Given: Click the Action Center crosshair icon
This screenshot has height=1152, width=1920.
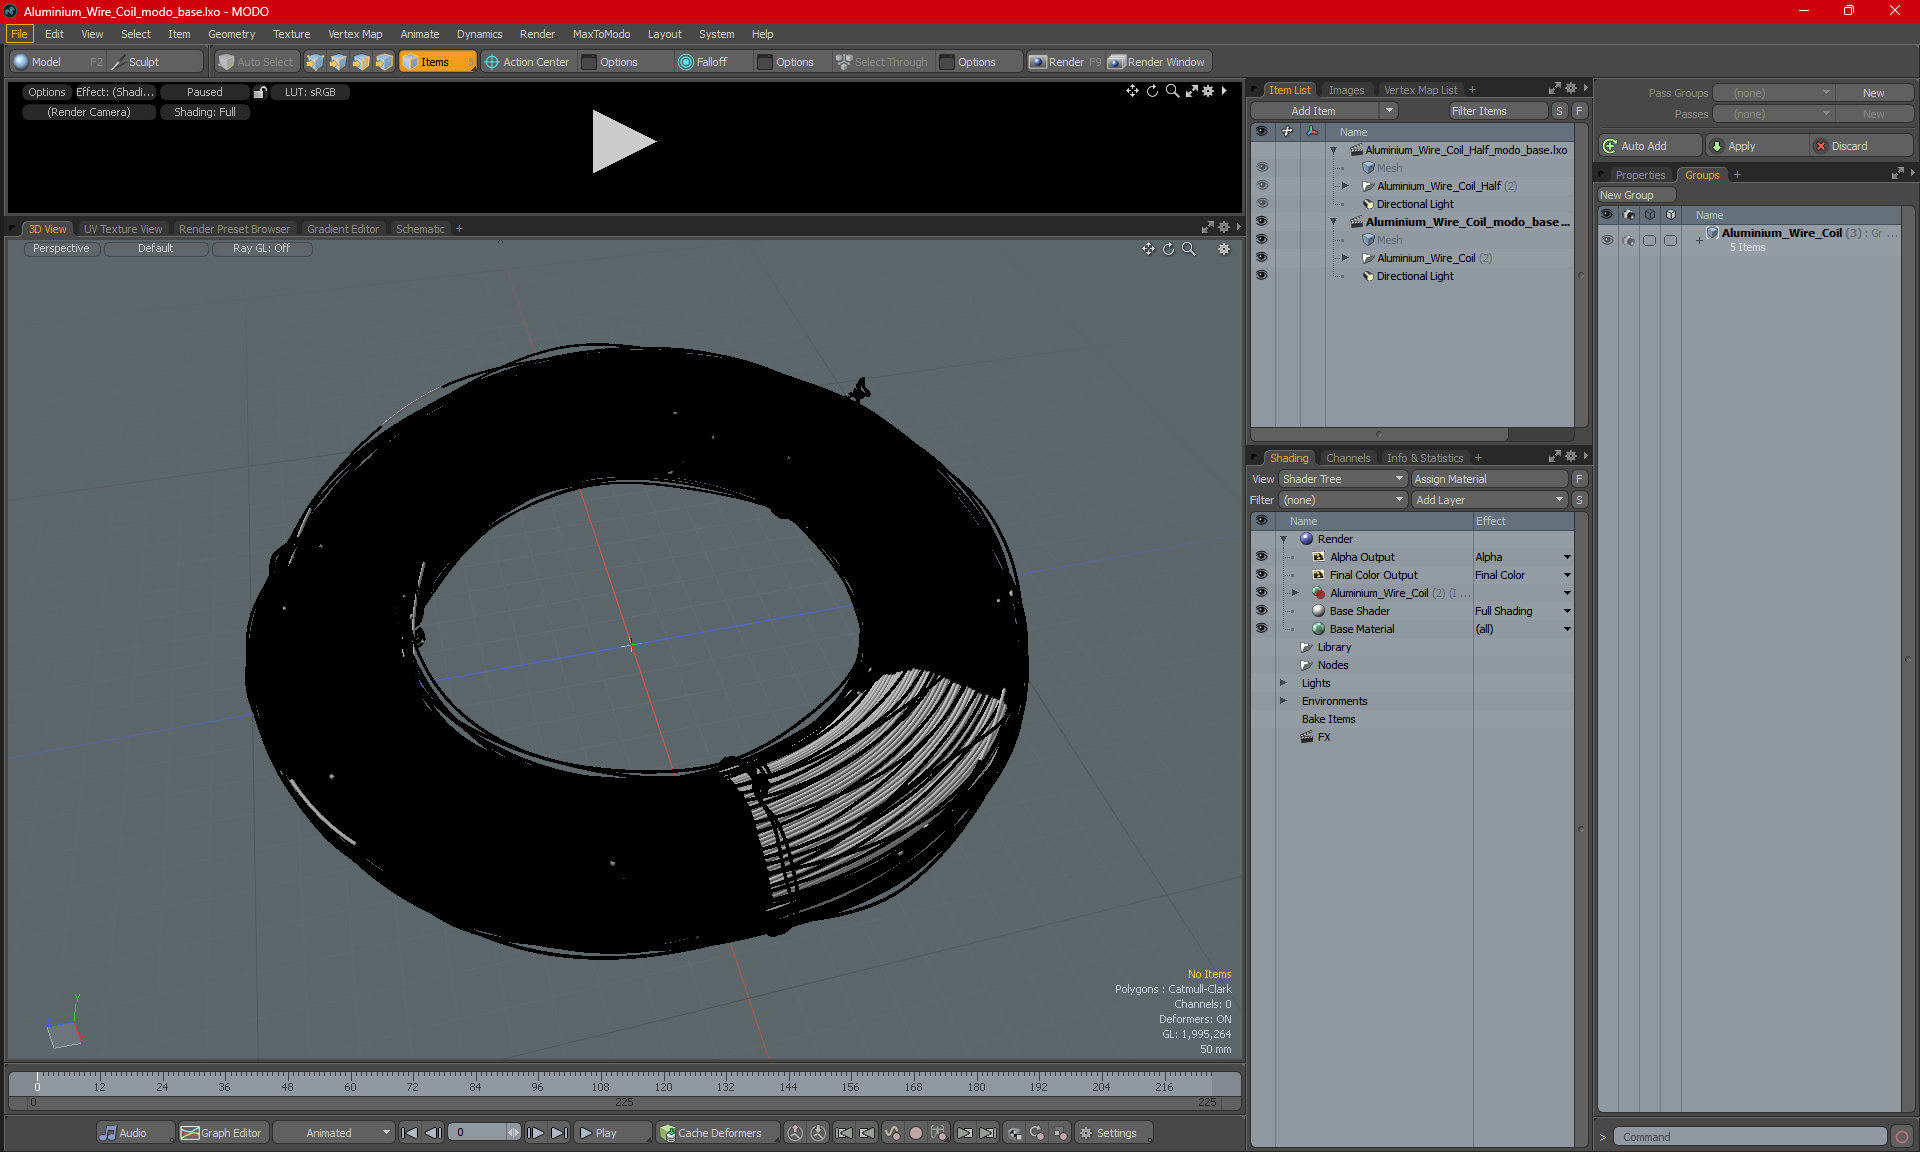Looking at the screenshot, I should 492,62.
